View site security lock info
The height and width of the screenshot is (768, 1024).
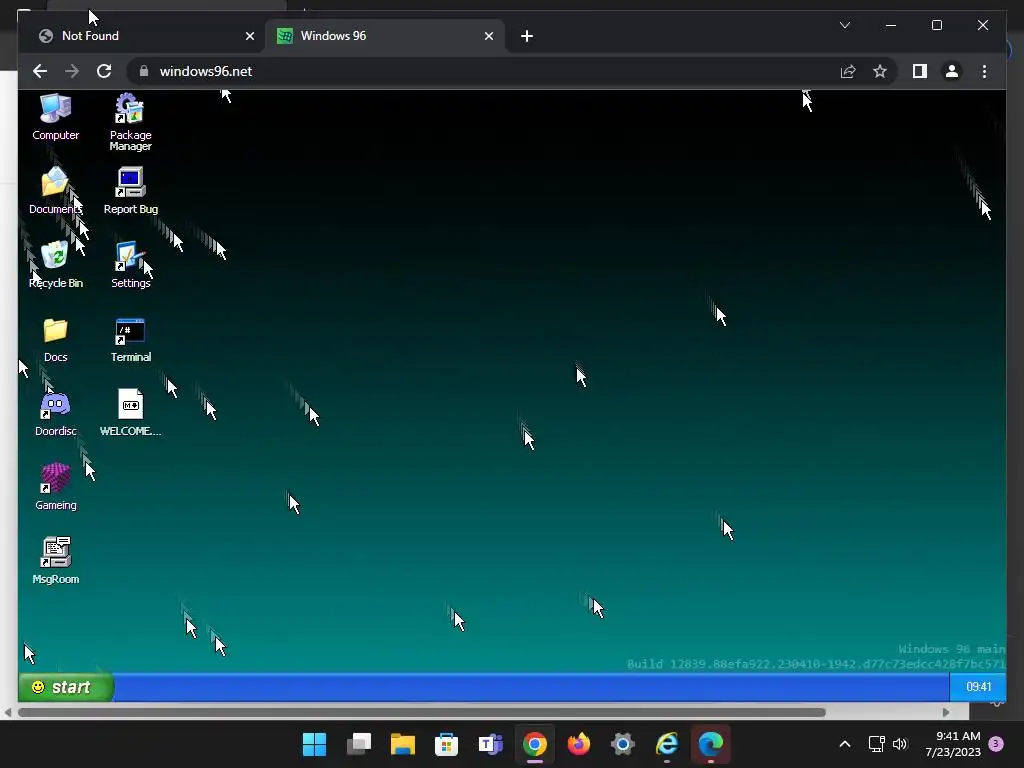click(x=144, y=71)
